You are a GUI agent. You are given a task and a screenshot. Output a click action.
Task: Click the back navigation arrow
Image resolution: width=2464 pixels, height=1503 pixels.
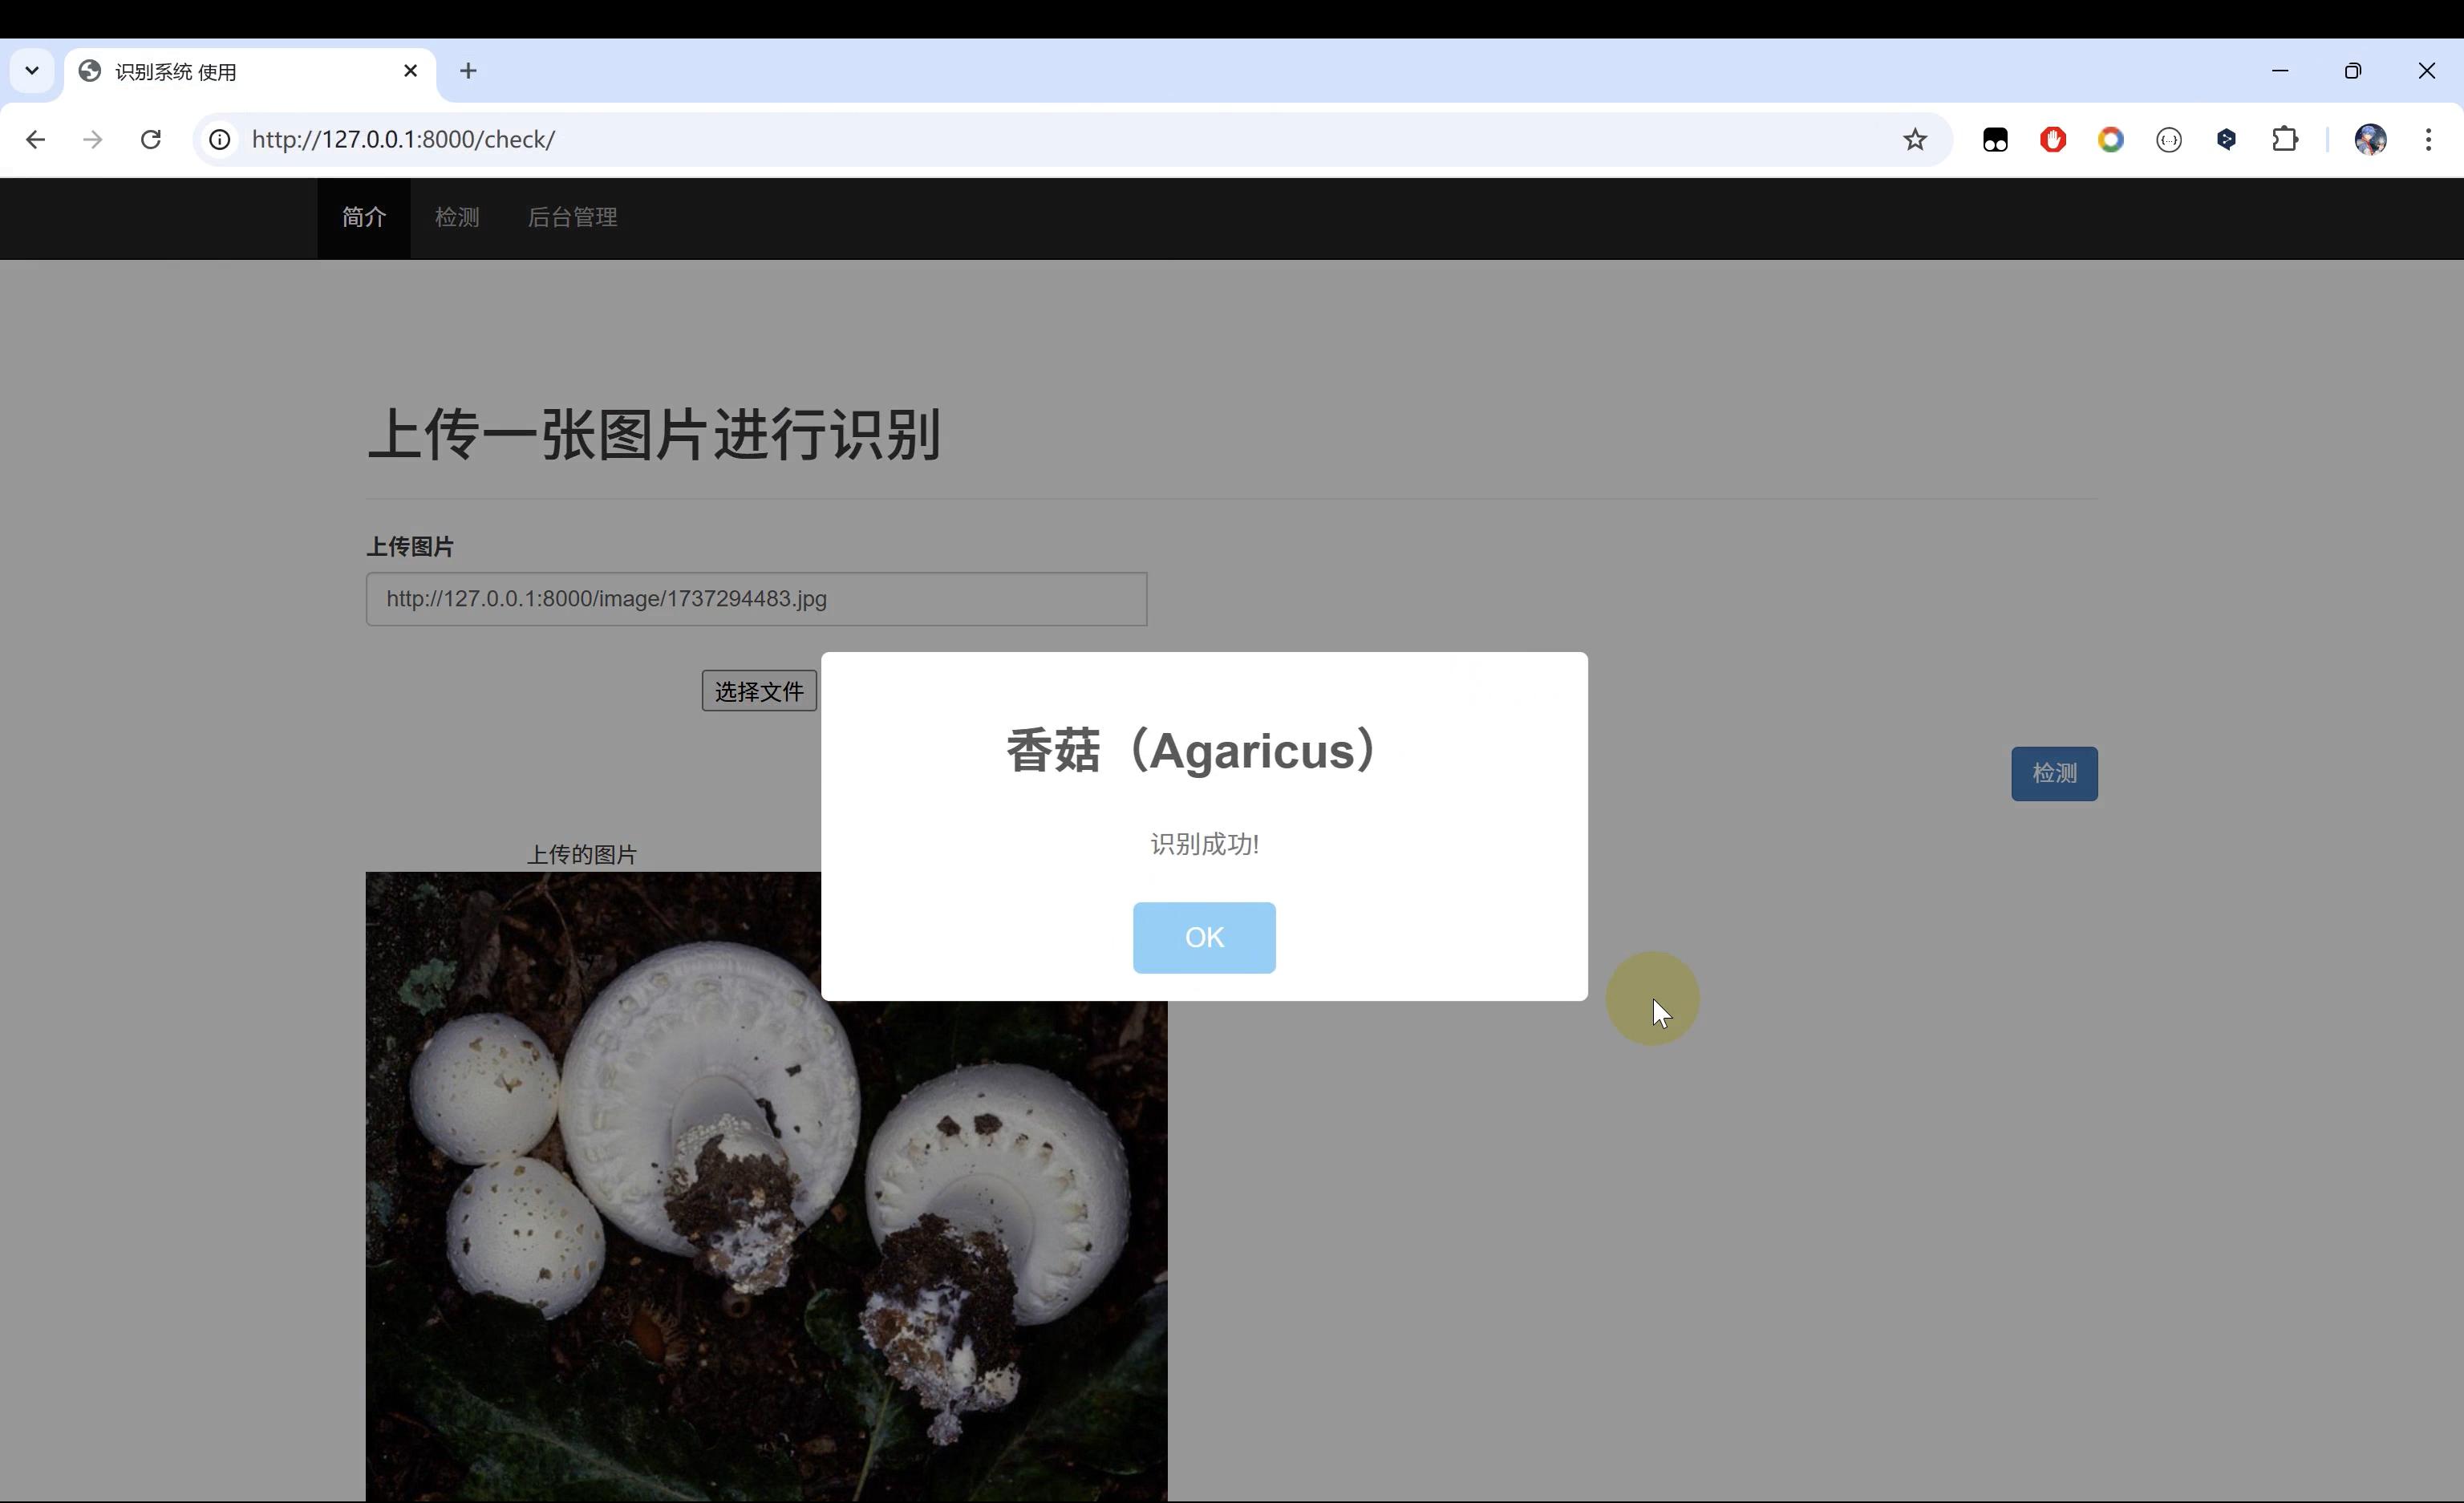click(x=35, y=140)
